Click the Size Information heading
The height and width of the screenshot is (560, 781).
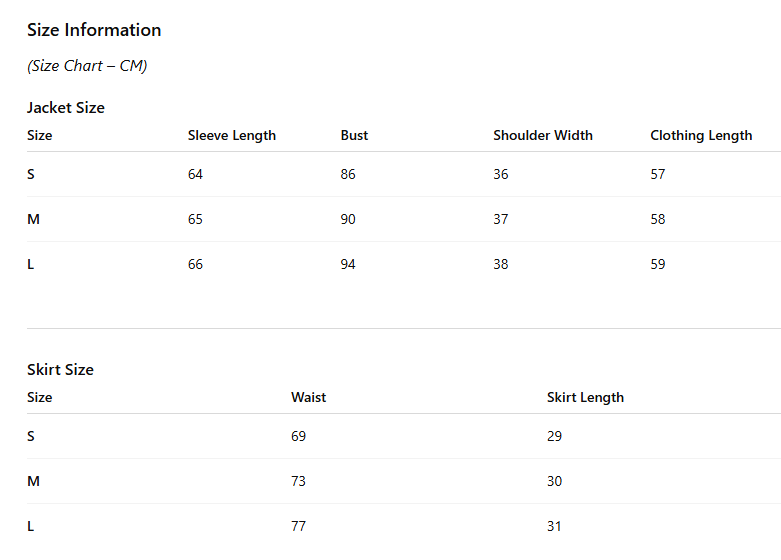[94, 30]
